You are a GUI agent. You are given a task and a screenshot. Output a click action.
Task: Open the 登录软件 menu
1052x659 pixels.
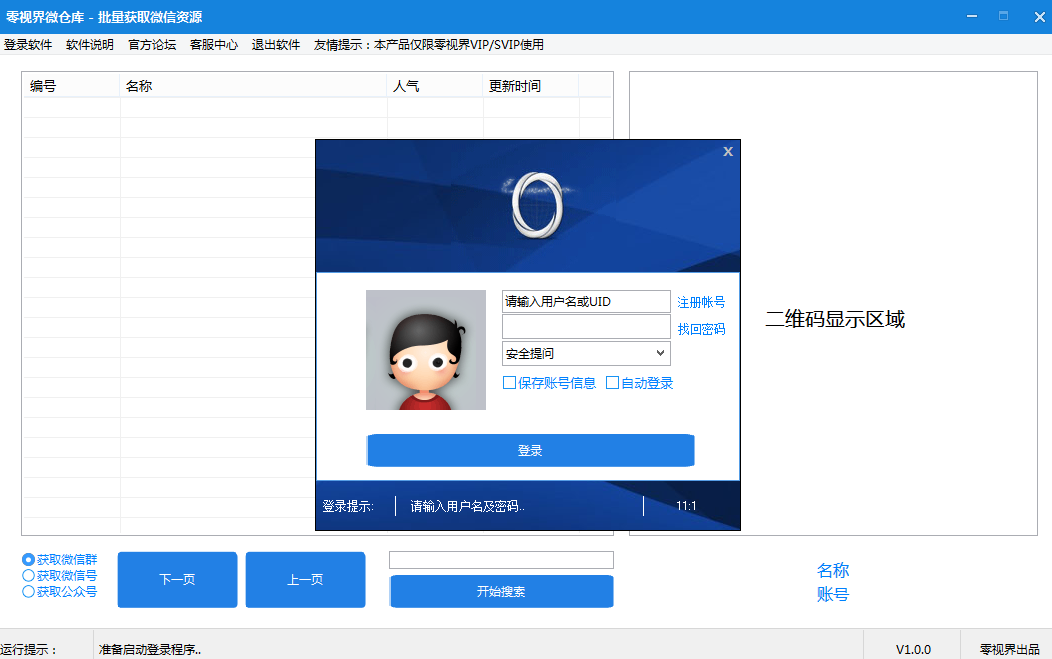pos(28,45)
